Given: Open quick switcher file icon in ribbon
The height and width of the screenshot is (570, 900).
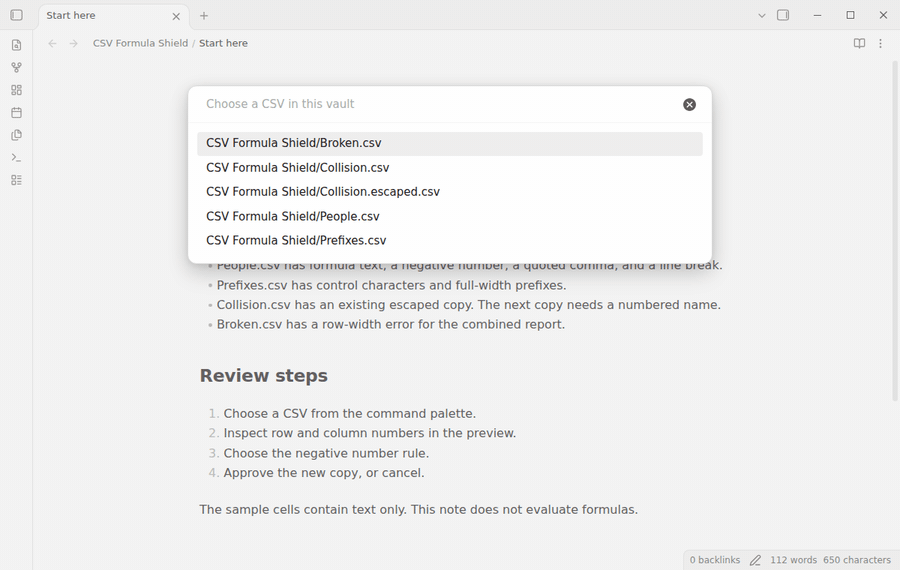Looking at the screenshot, I should point(17,45).
